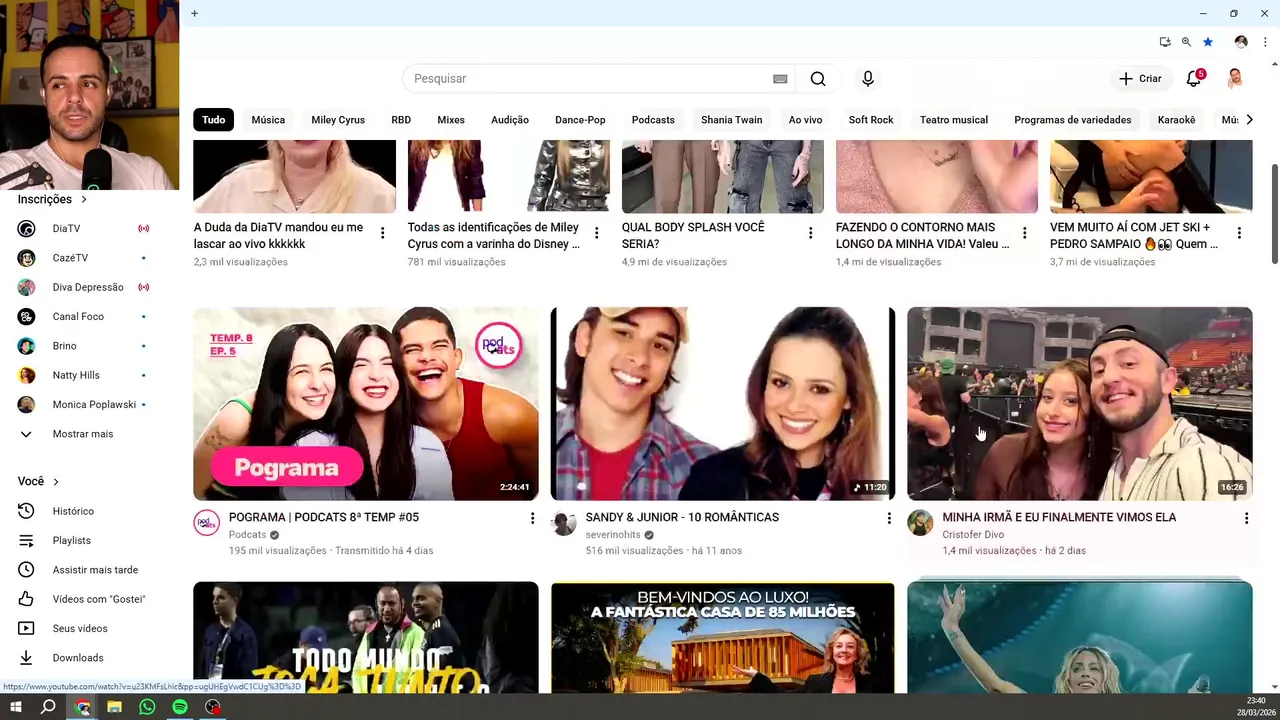The width and height of the screenshot is (1280, 720).
Task: Click the Cristofer Divo channel avatar
Action: 920,523
